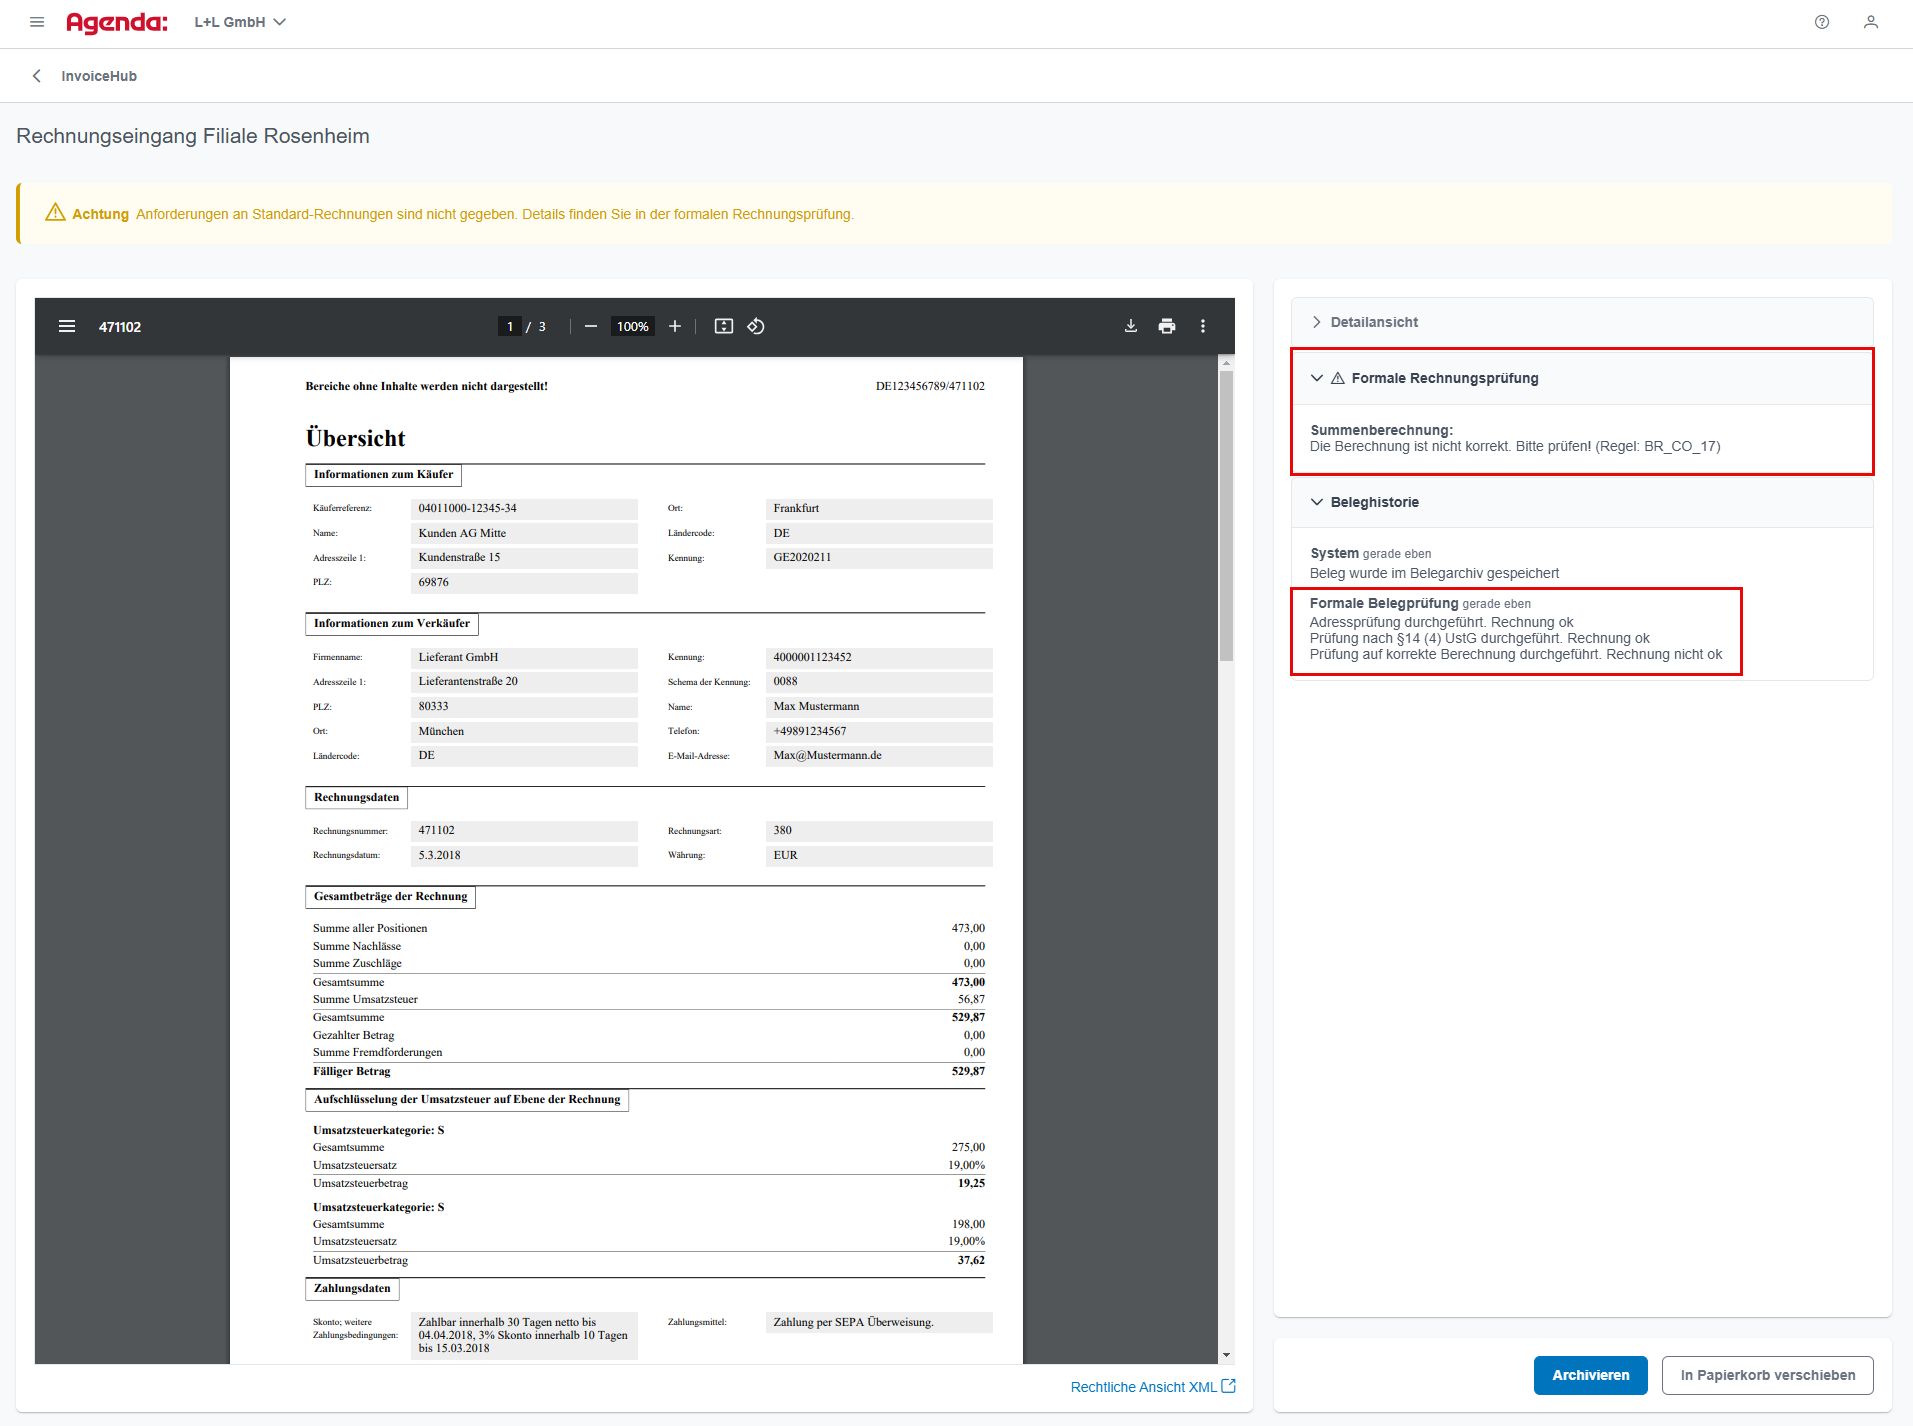1913x1426 pixels.
Task: Click the warning triangle beside Formale Rechnungsprüfung
Action: (1337, 378)
